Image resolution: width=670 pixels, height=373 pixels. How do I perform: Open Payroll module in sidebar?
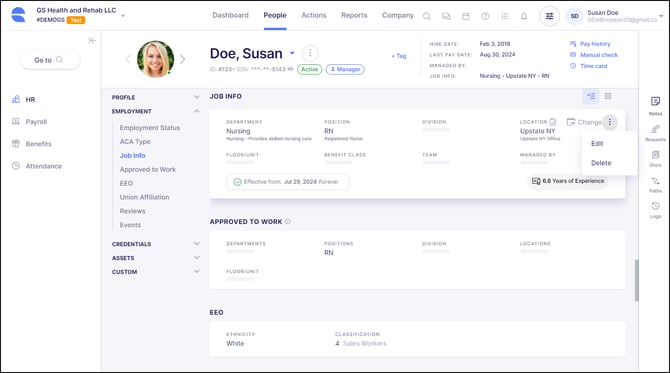pyautogui.click(x=29, y=122)
